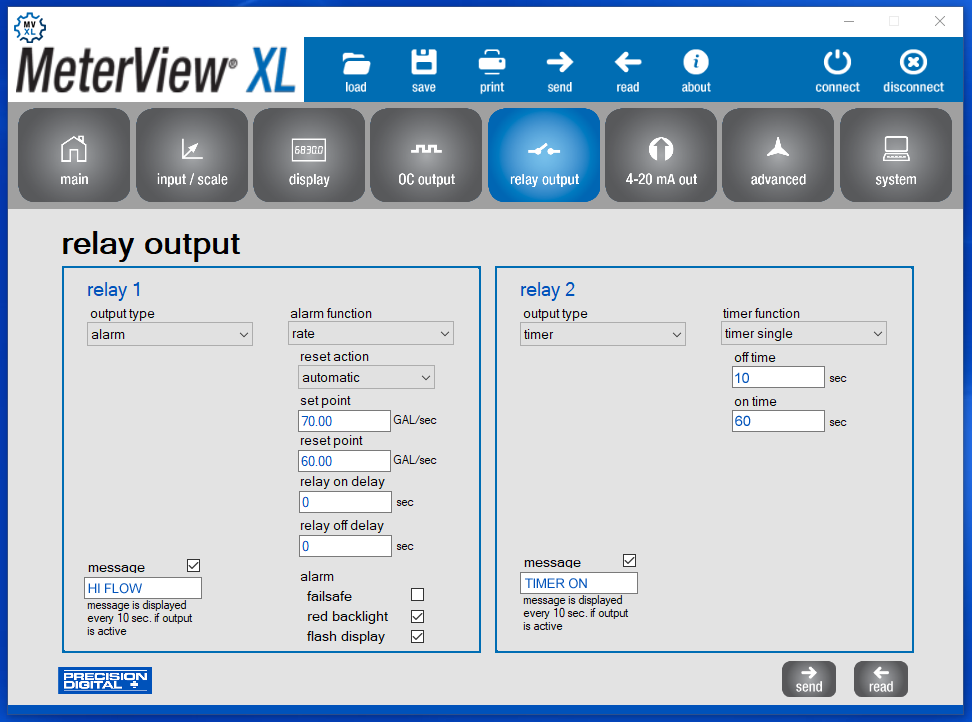Open the alarm function rate dropdown
The width and height of the screenshot is (972, 722).
(x=371, y=333)
